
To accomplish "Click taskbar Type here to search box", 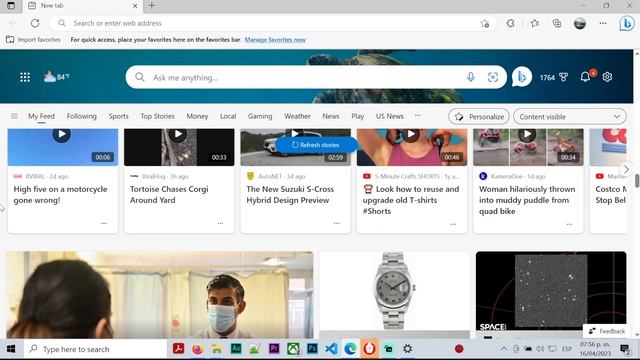I will click(x=96, y=349).
